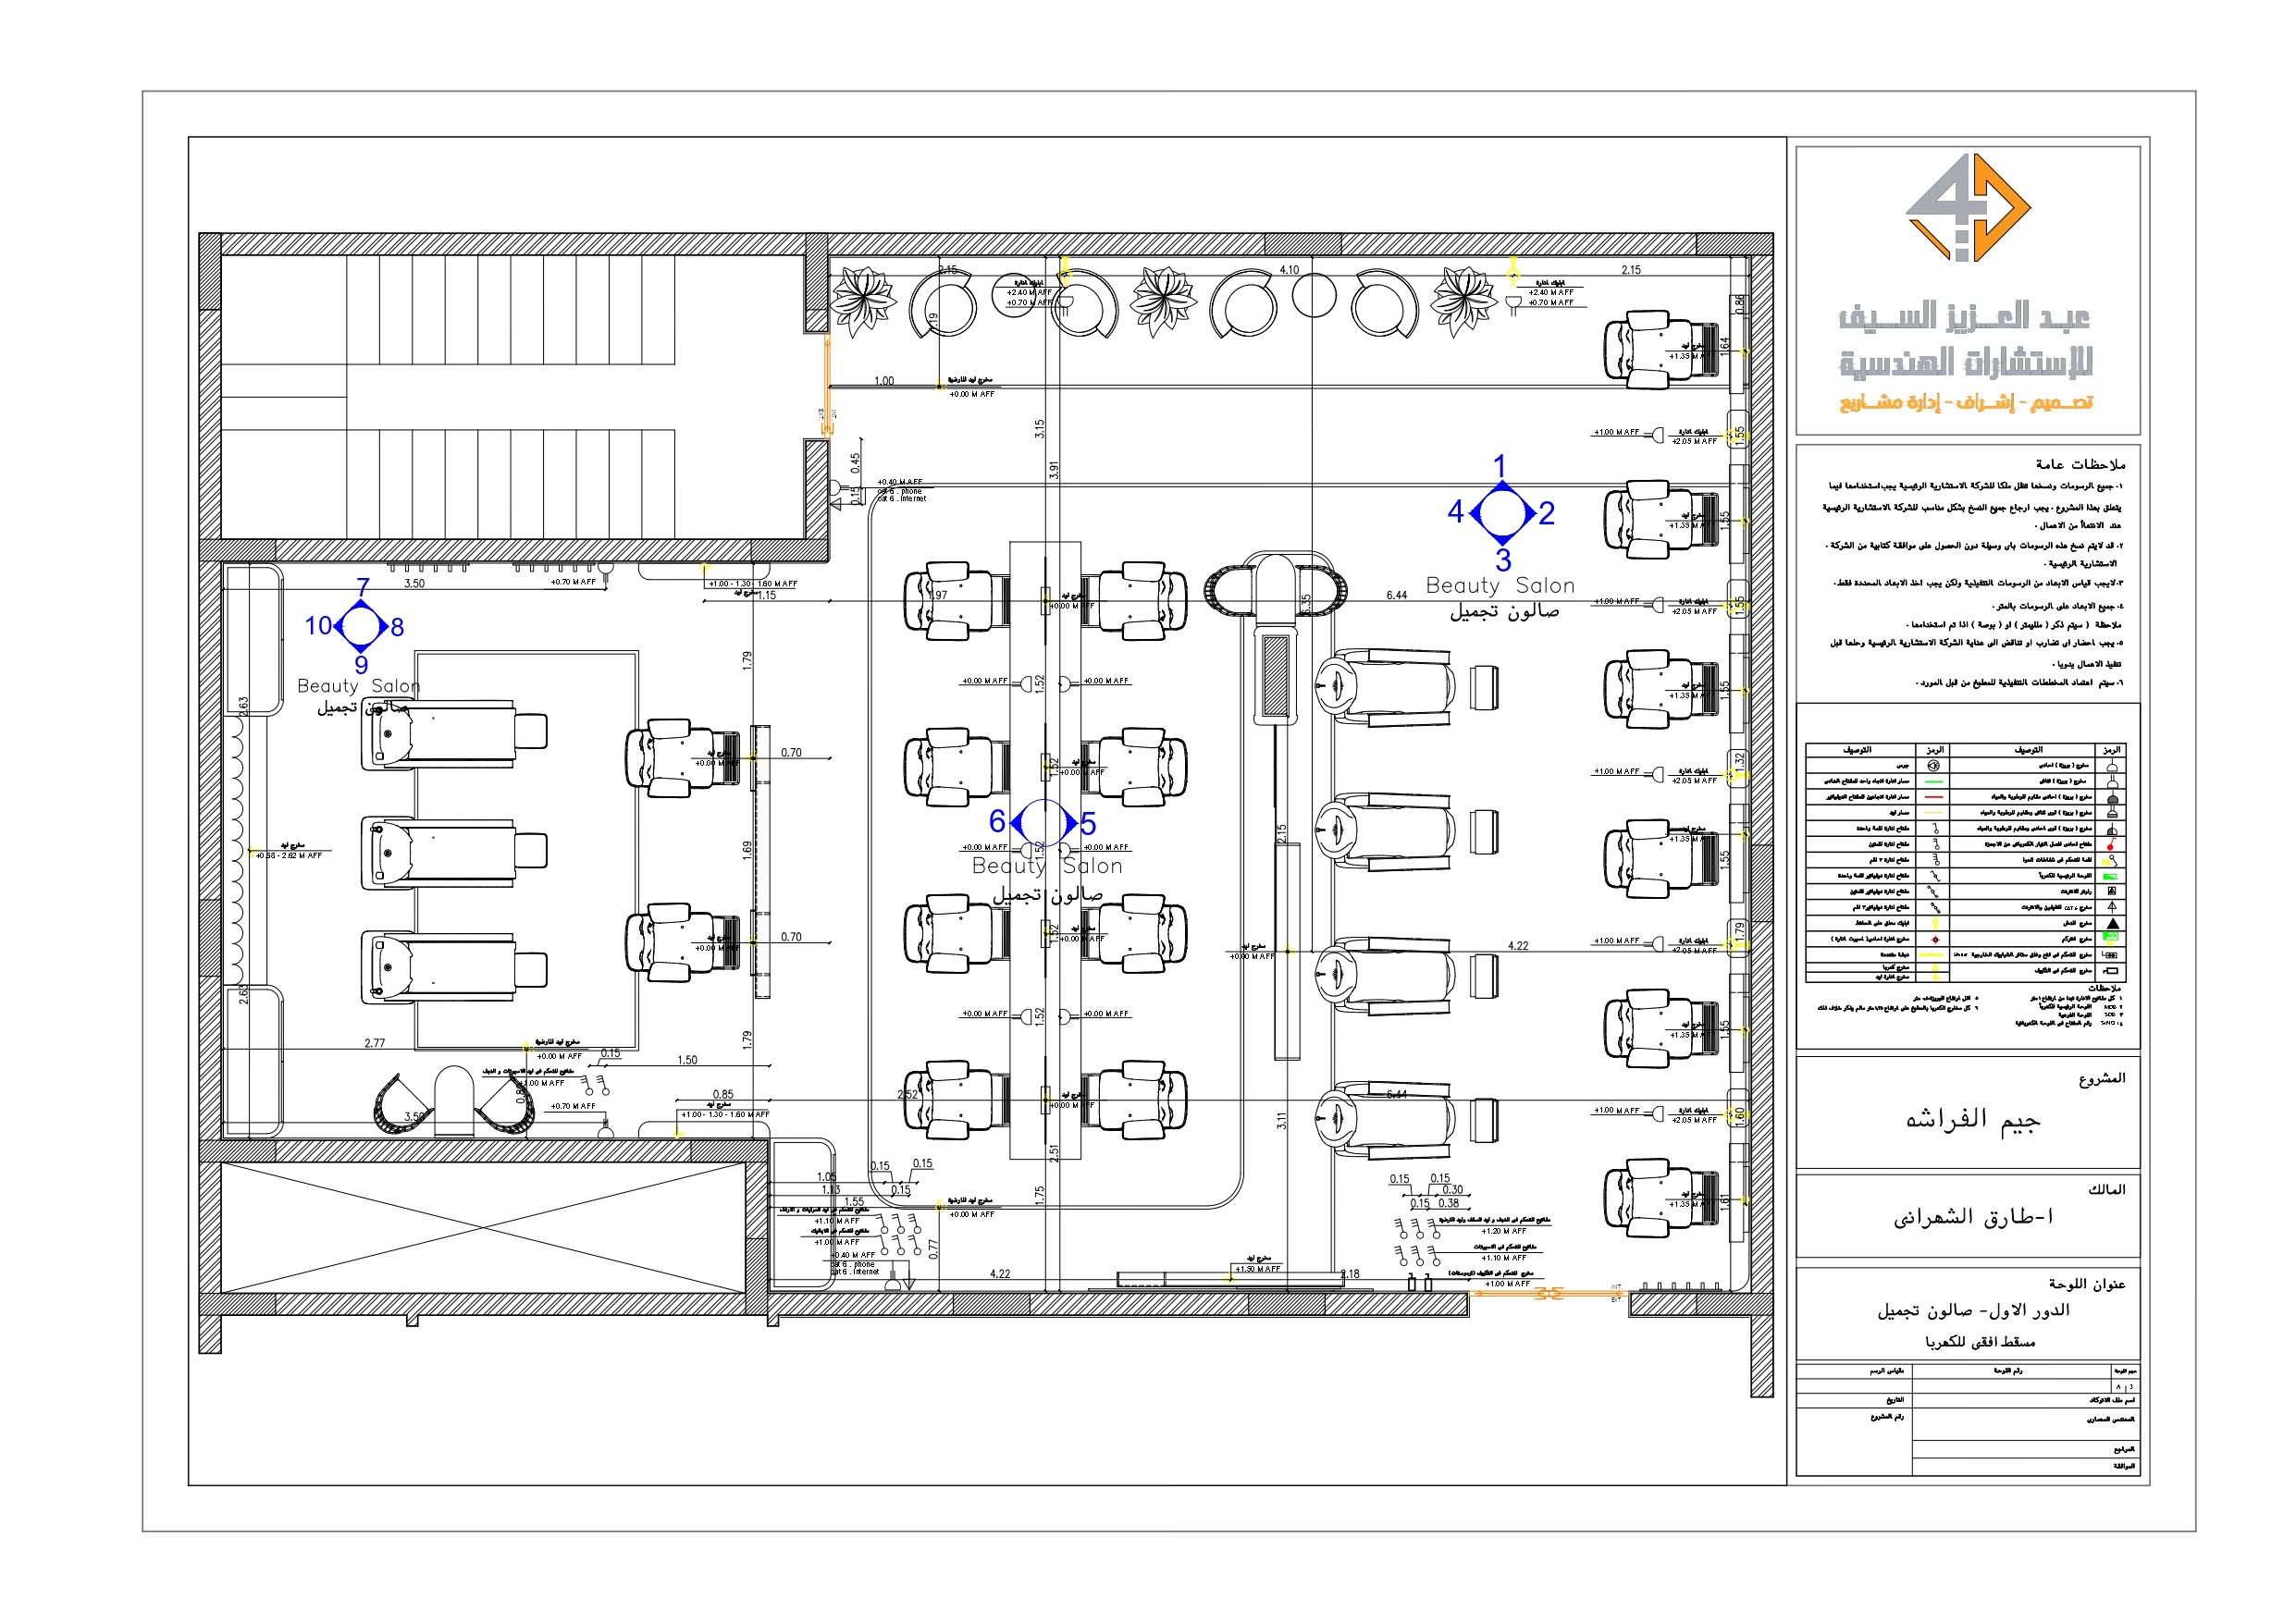This screenshot has width=2296, height=1623.
Task: Click the owner label المالك
Action: [x=2107, y=1189]
